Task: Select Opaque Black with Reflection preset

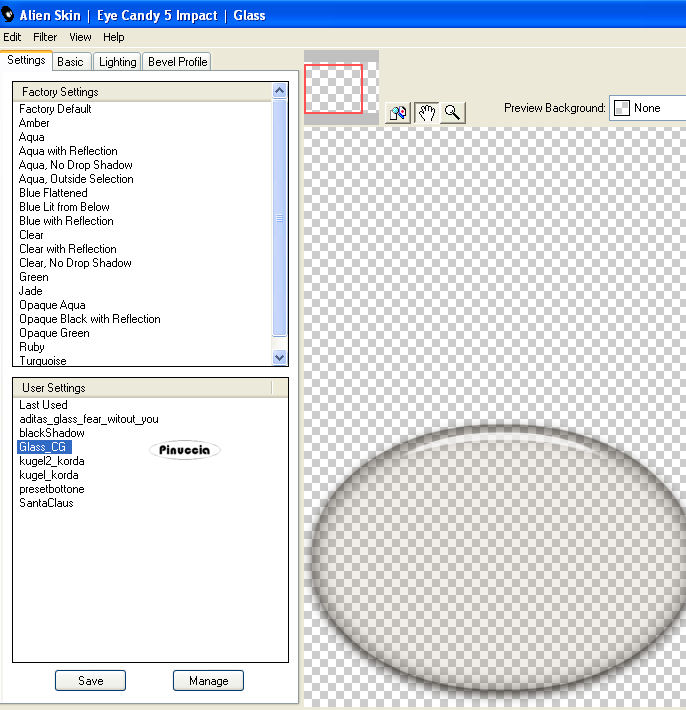Action: coord(90,320)
